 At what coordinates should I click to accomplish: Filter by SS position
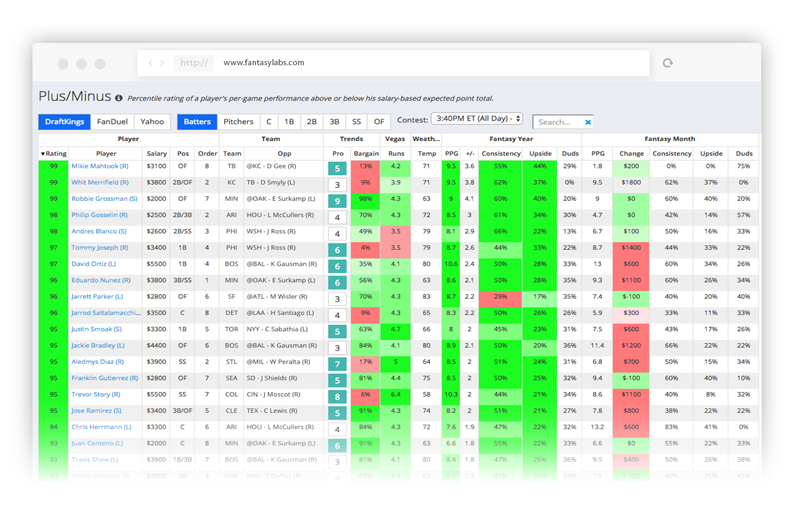pos(357,121)
